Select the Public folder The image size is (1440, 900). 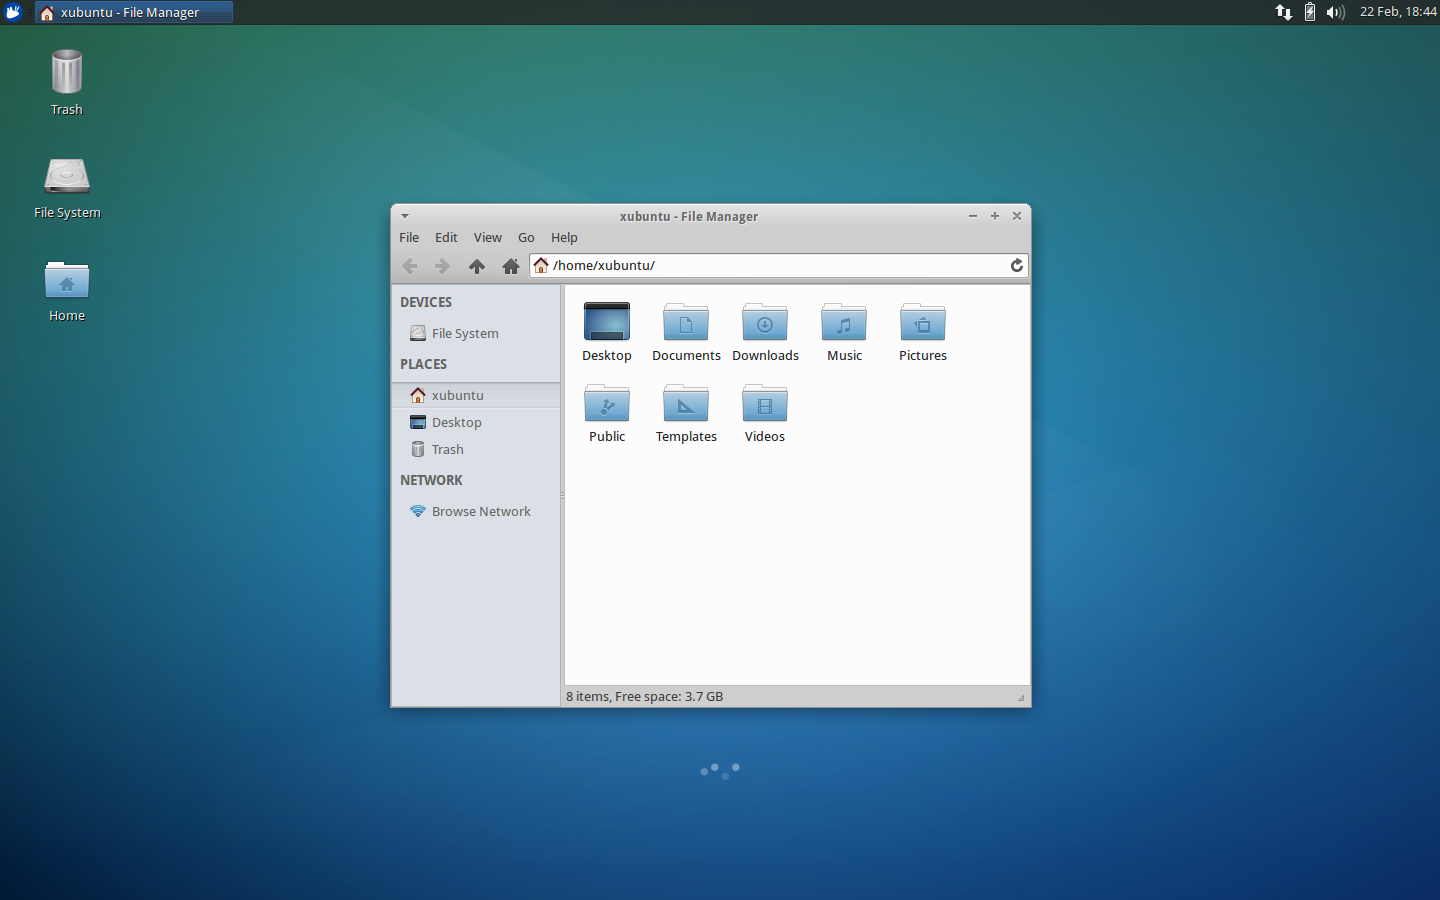coord(607,405)
